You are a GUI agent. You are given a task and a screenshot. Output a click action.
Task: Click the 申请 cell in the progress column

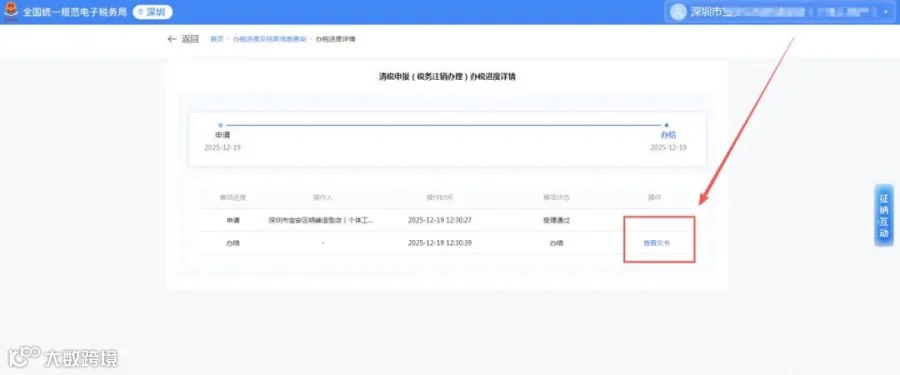[232, 220]
